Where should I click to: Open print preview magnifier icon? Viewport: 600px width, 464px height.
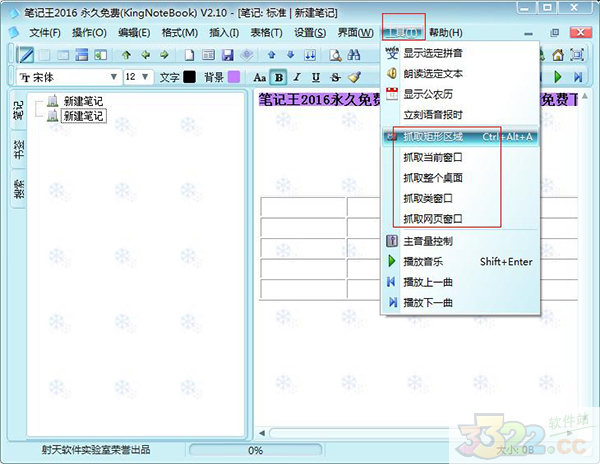pyautogui.click(x=335, y=55)
